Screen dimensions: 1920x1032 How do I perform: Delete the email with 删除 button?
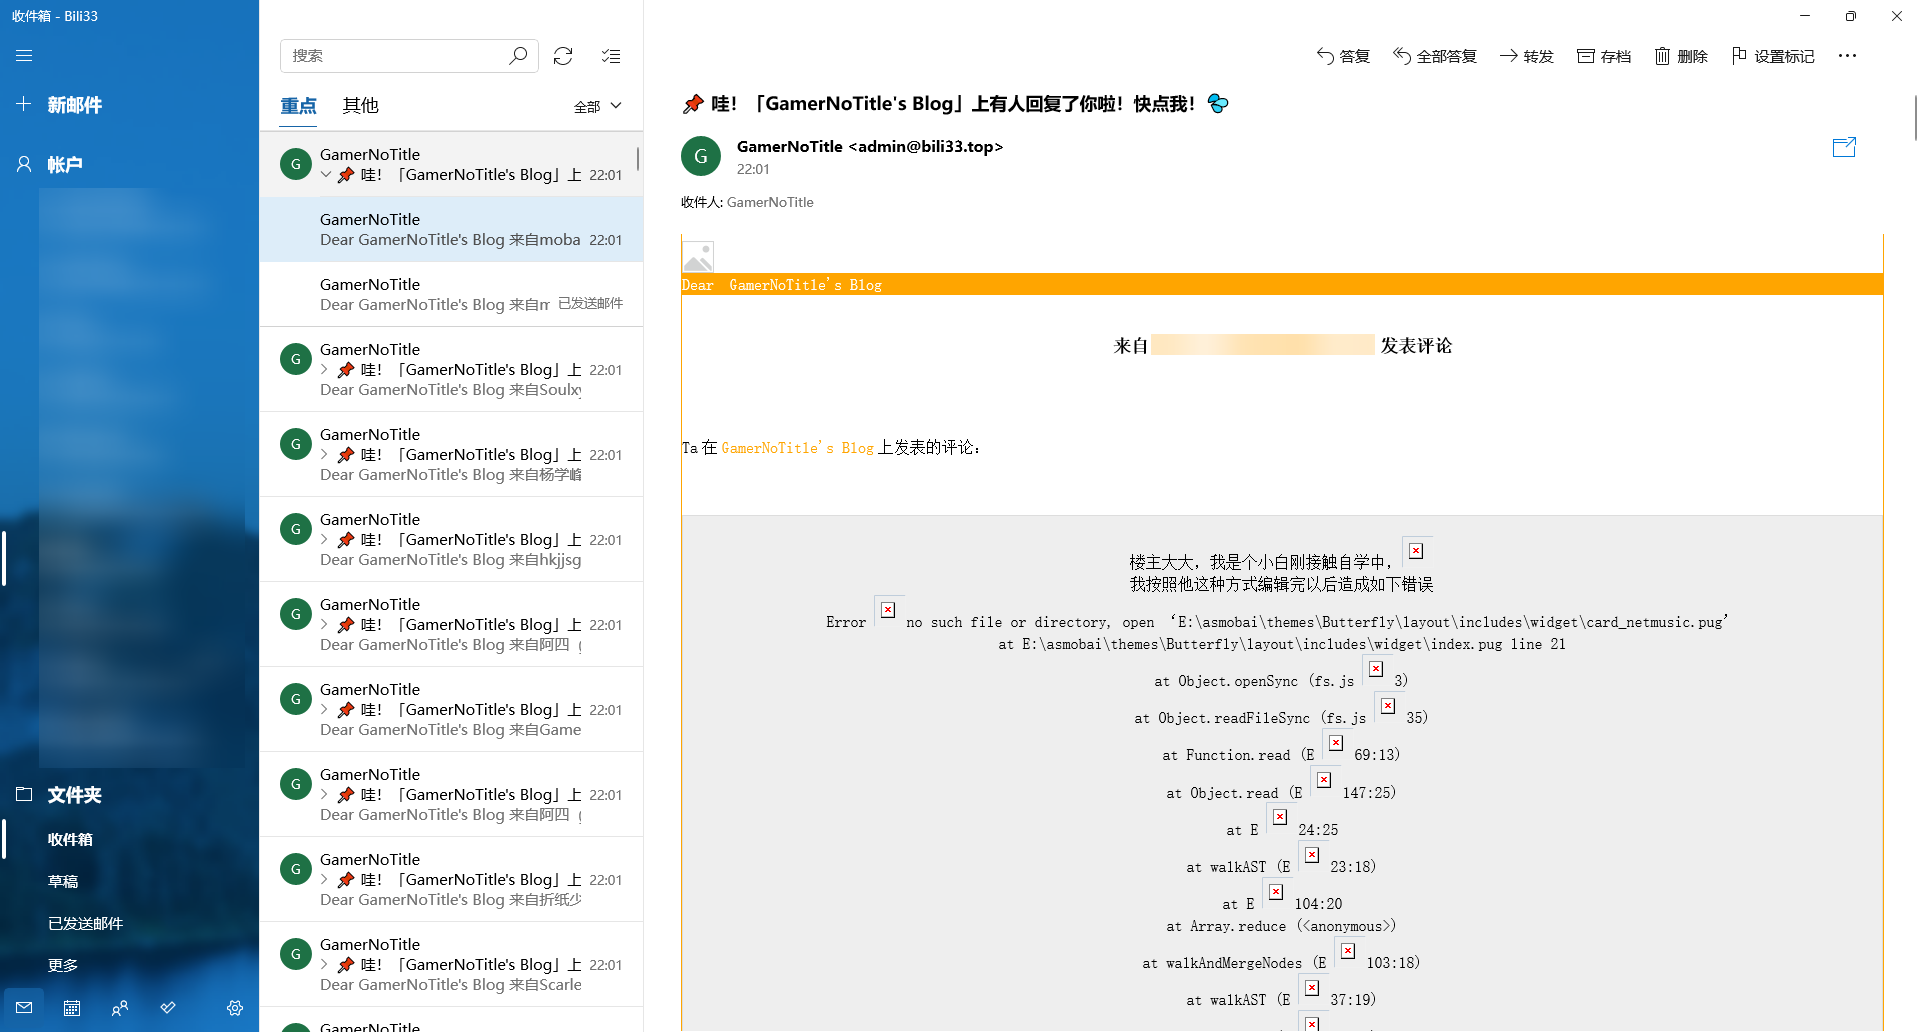[1681, 56]
